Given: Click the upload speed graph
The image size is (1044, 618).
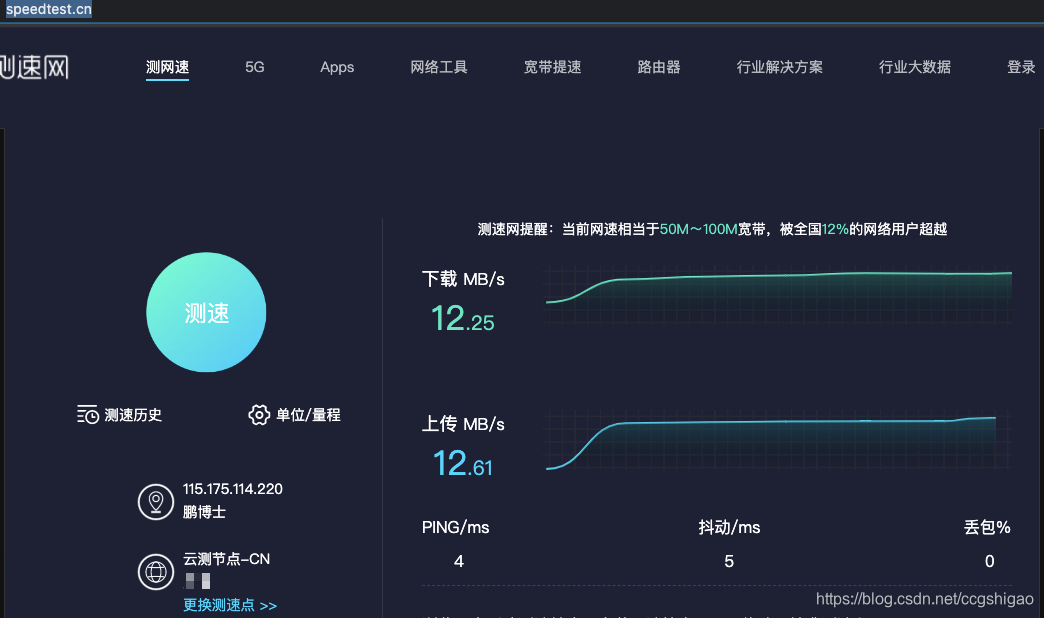Looking at the screenshot, I should coord(778,440).
